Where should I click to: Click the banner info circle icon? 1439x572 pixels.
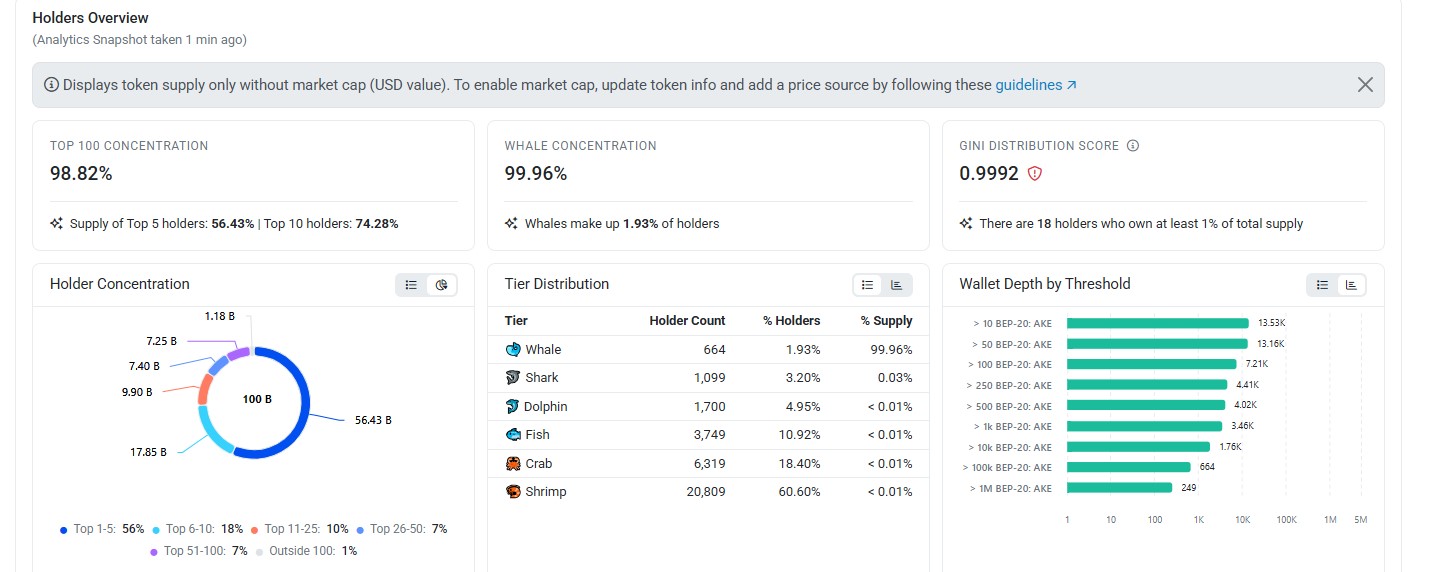[x=51, y=85]
